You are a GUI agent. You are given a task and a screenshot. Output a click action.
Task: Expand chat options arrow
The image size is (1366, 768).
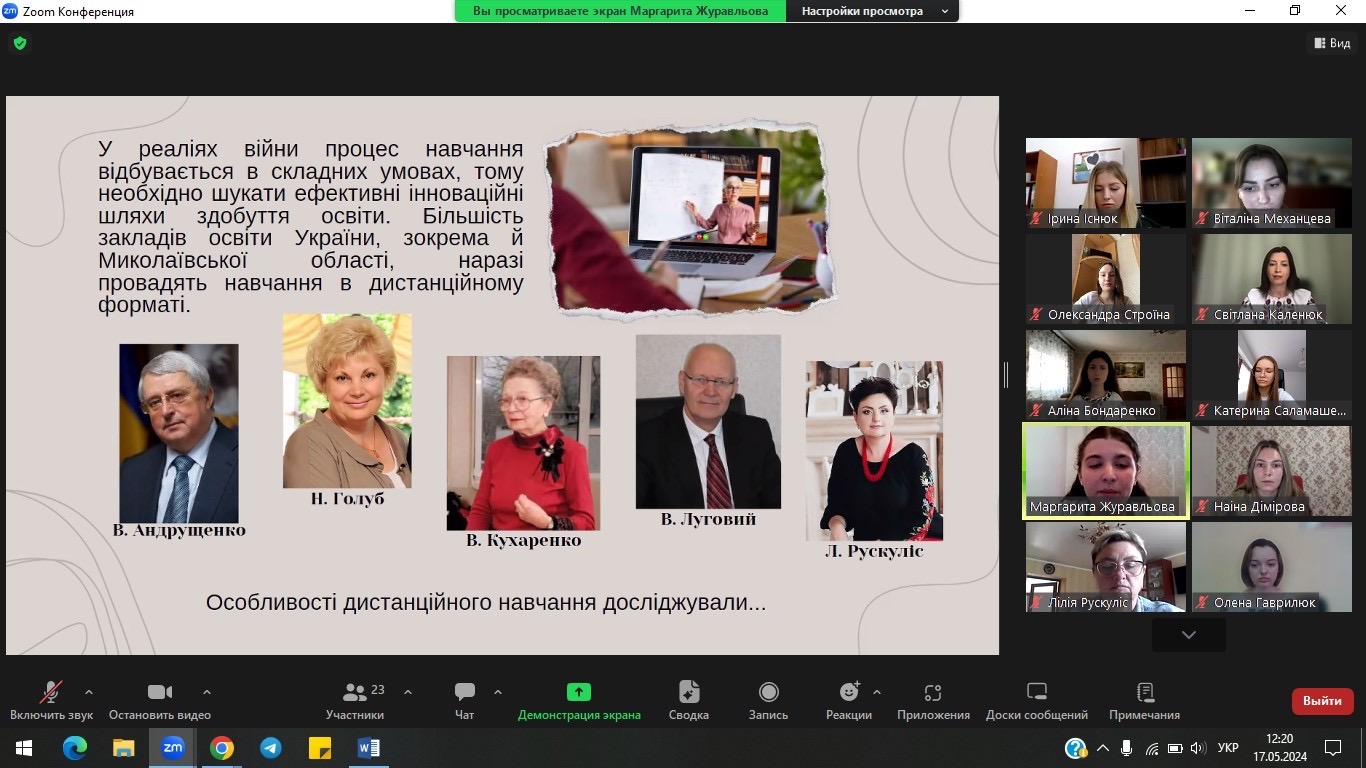[498, 692]
